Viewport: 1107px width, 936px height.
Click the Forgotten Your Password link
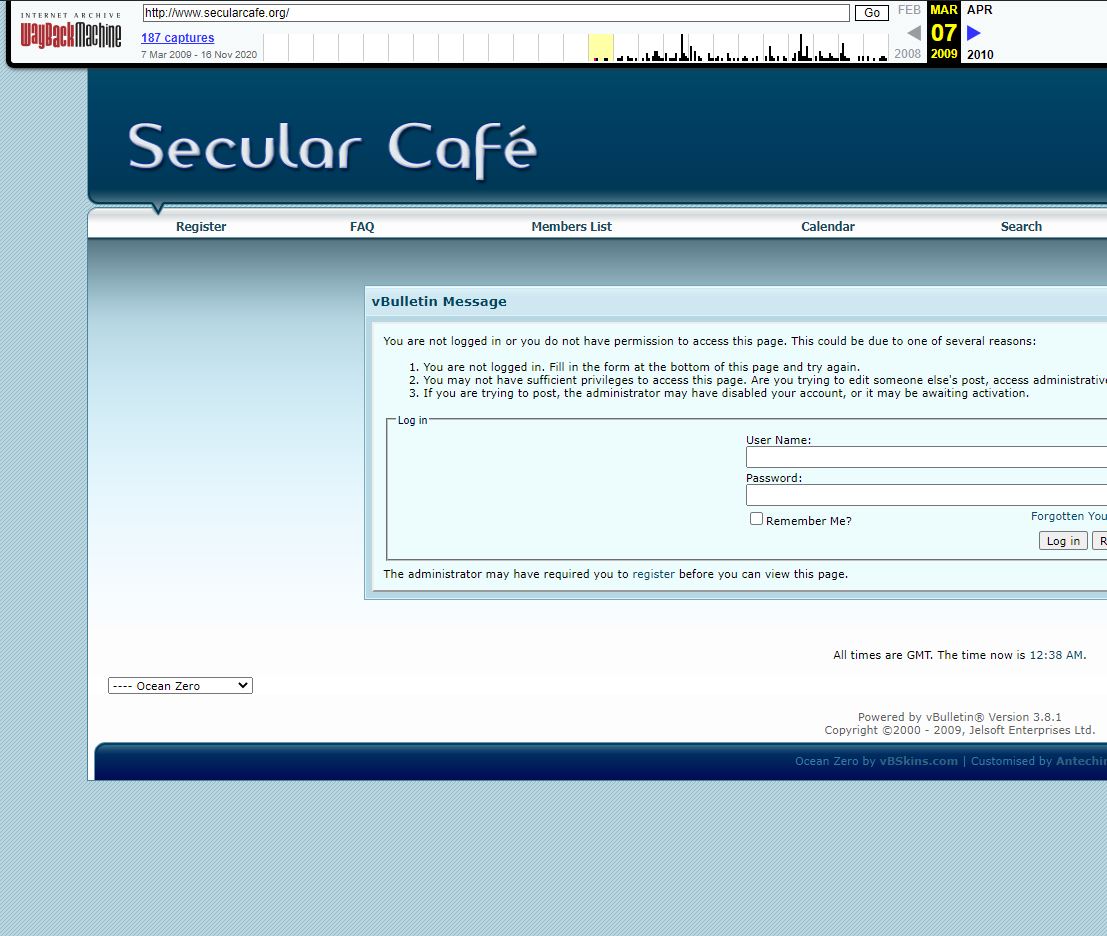click(1068, 516)
